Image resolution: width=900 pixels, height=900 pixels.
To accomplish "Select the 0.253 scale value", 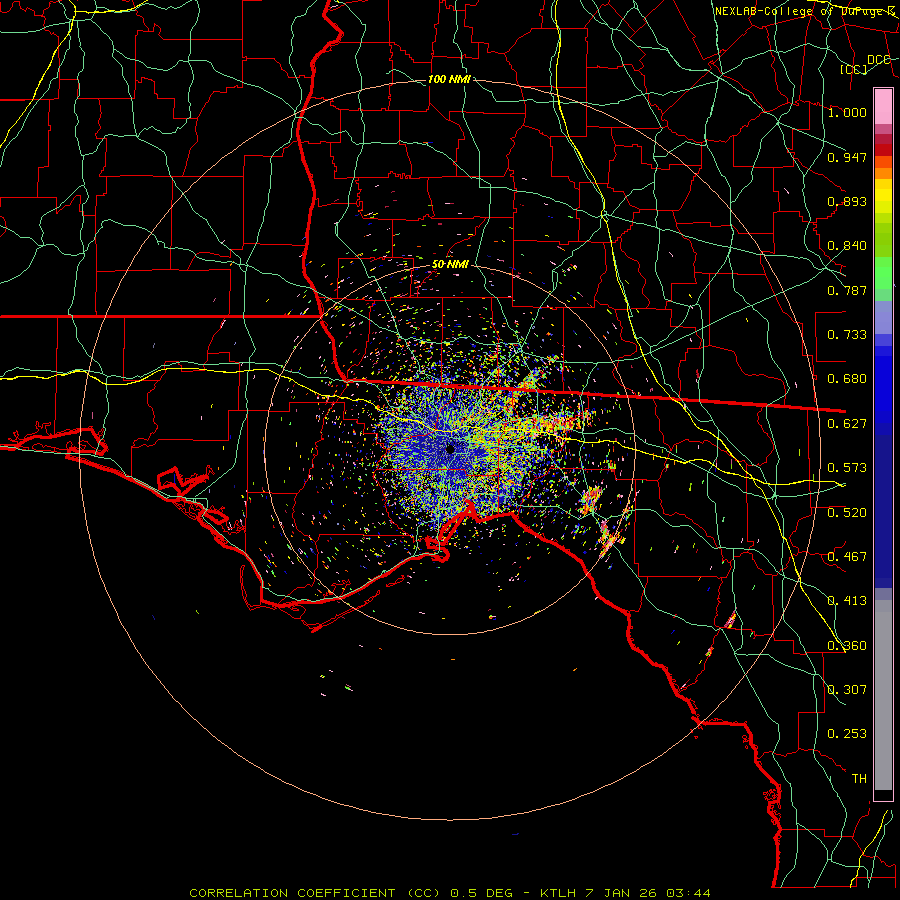I will click(x=847, y=734).
